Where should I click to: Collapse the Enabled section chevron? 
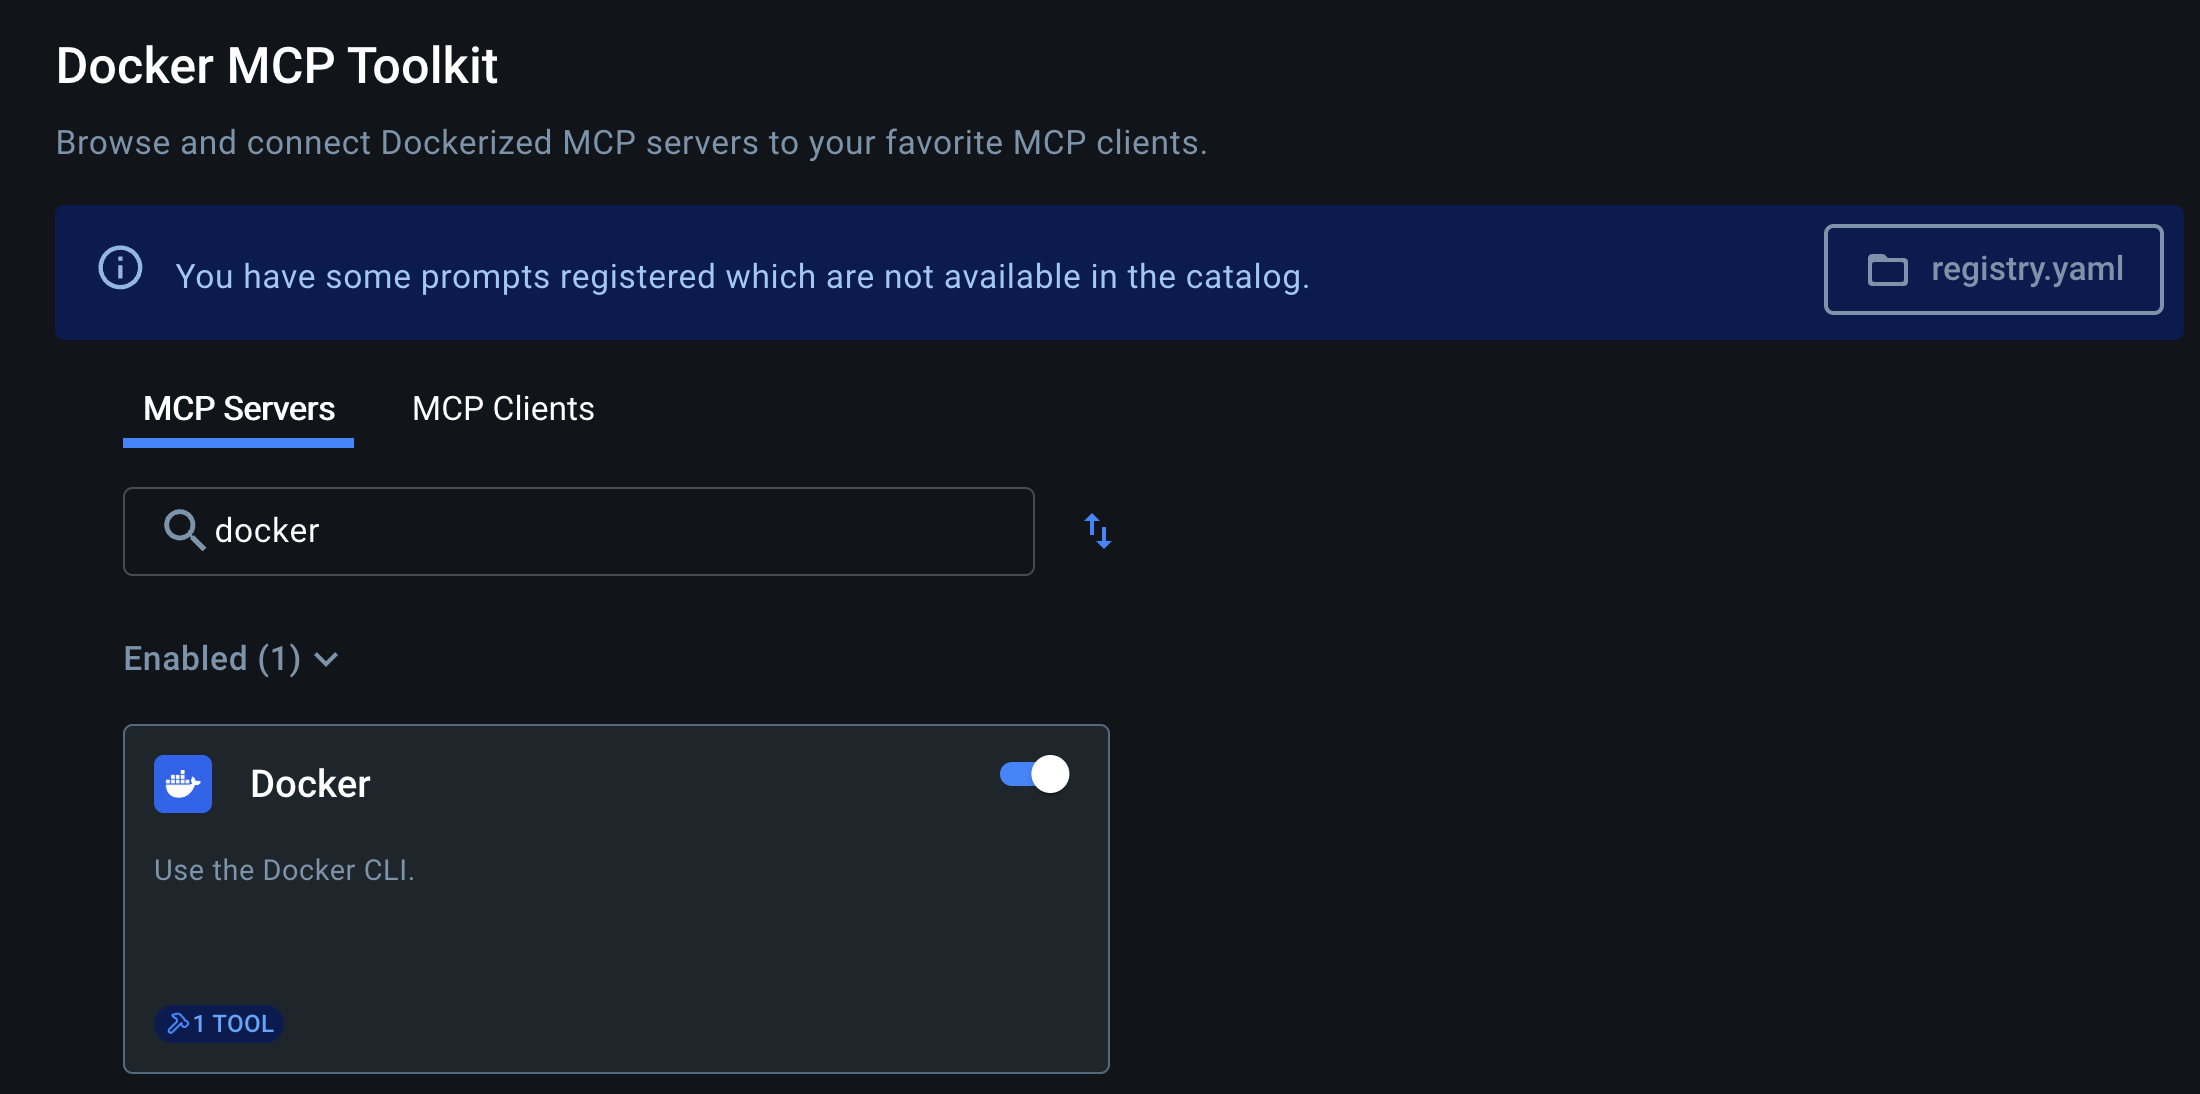point(326,659)
